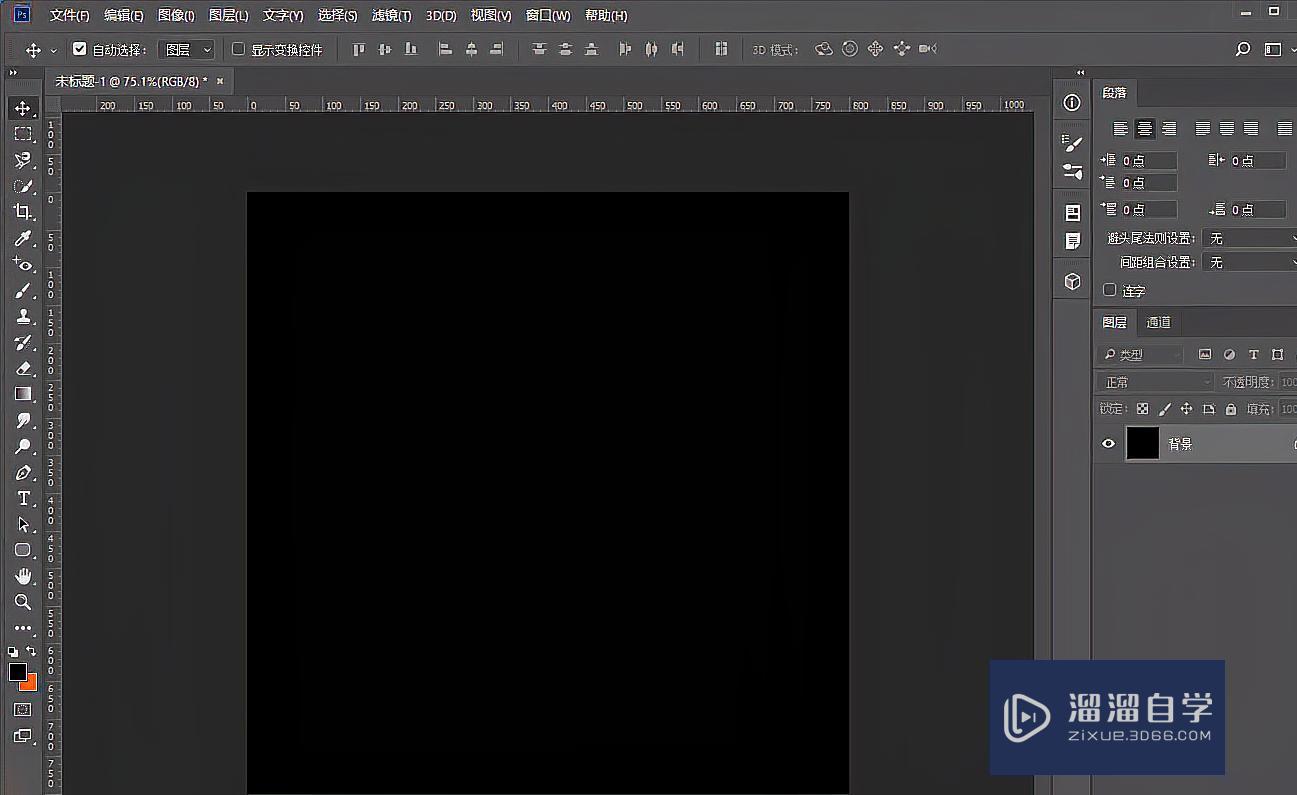Screen dimensions: 1297x795
Task: Expand the collapsed toolbox double-arrow
Action: click(13, 73)
